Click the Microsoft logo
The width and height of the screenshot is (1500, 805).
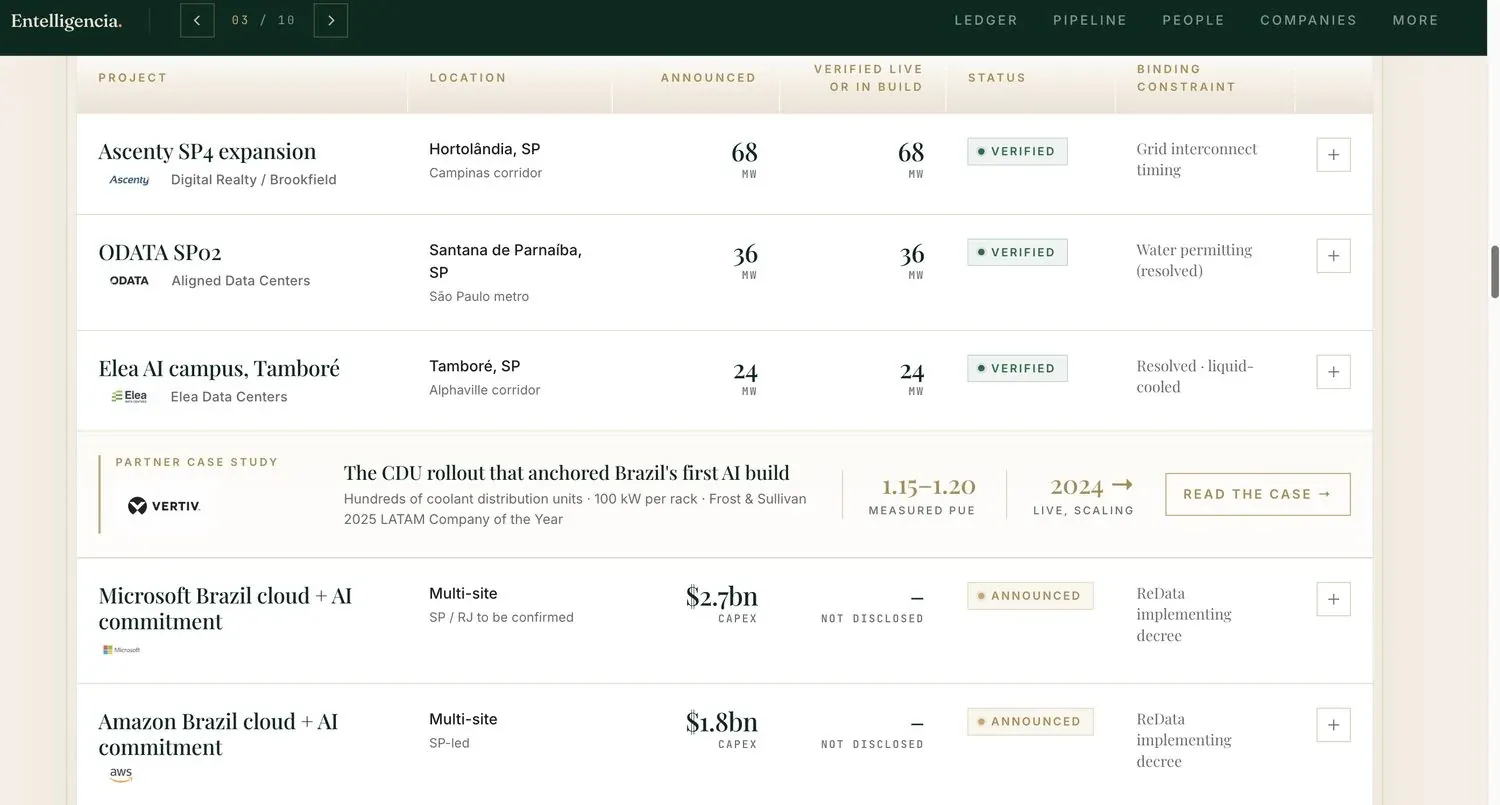pyautogui.click(x=121, y=650)
